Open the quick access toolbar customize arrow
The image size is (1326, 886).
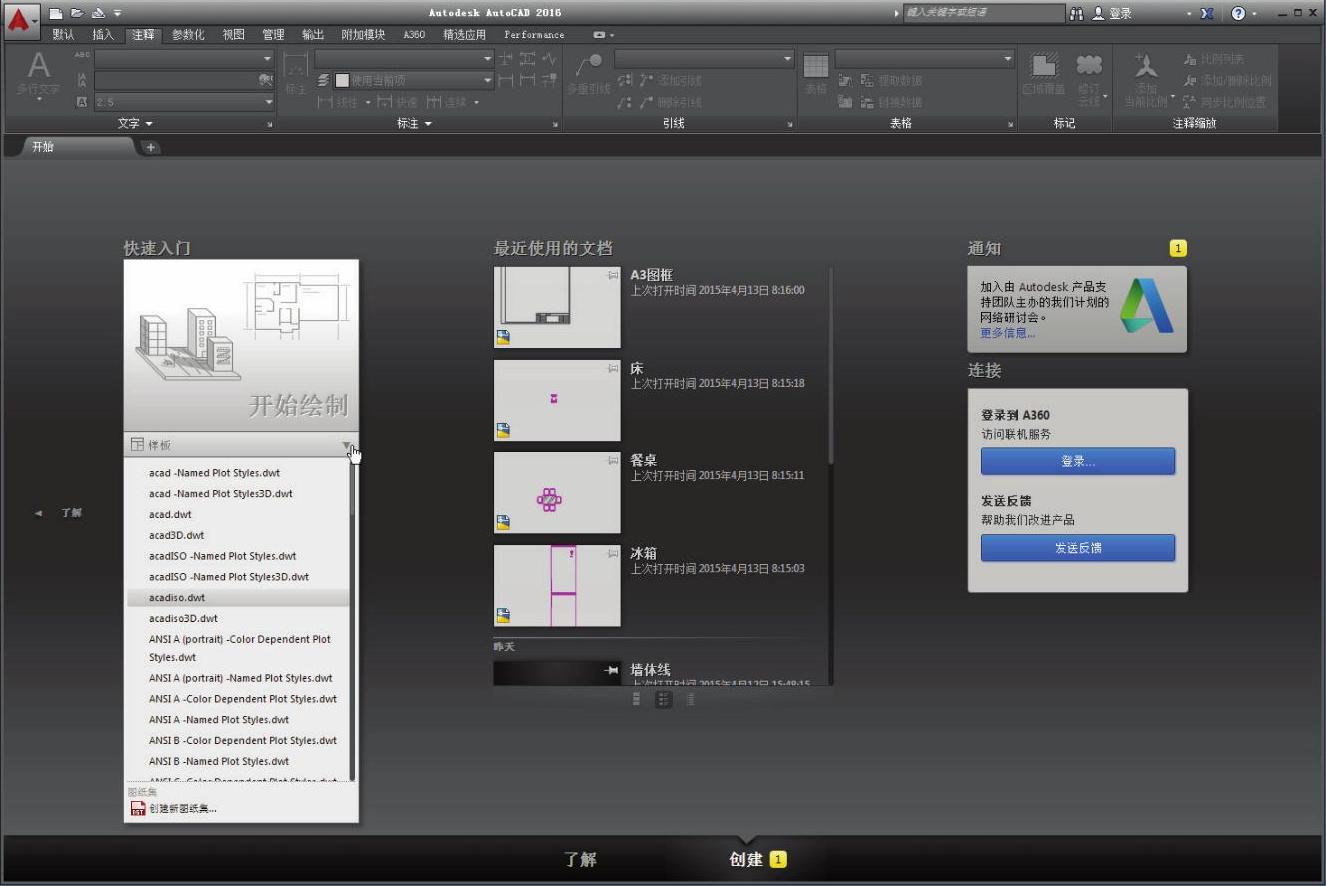click(118, 14)
